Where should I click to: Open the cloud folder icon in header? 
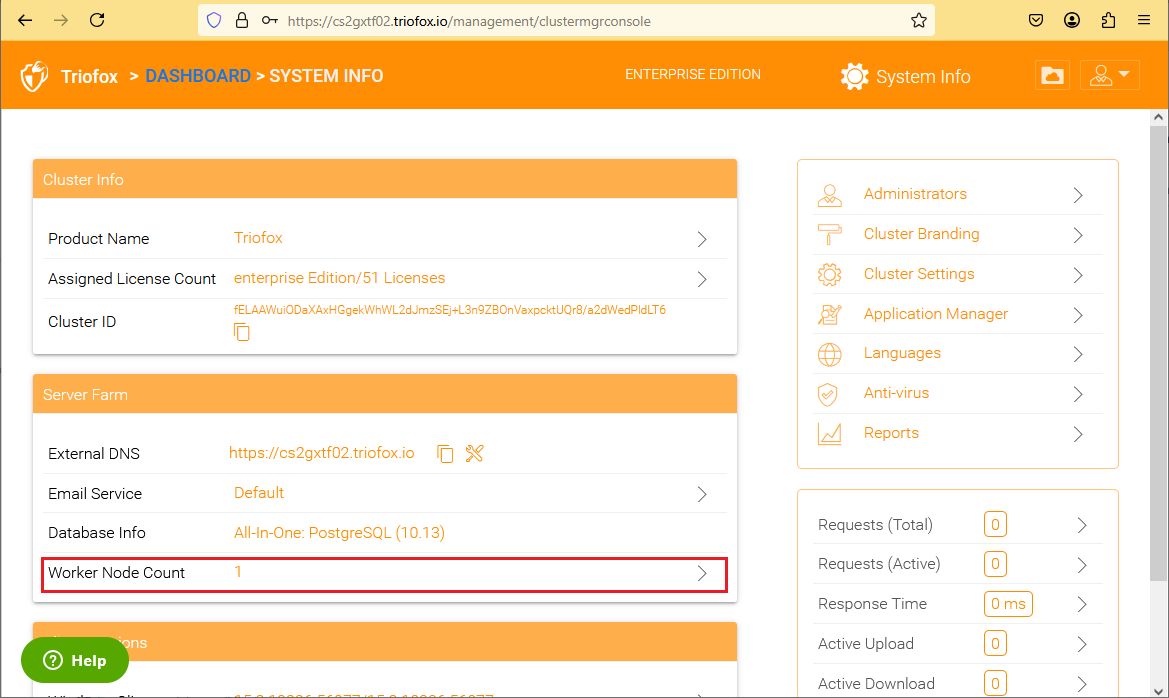point(1052,75)
